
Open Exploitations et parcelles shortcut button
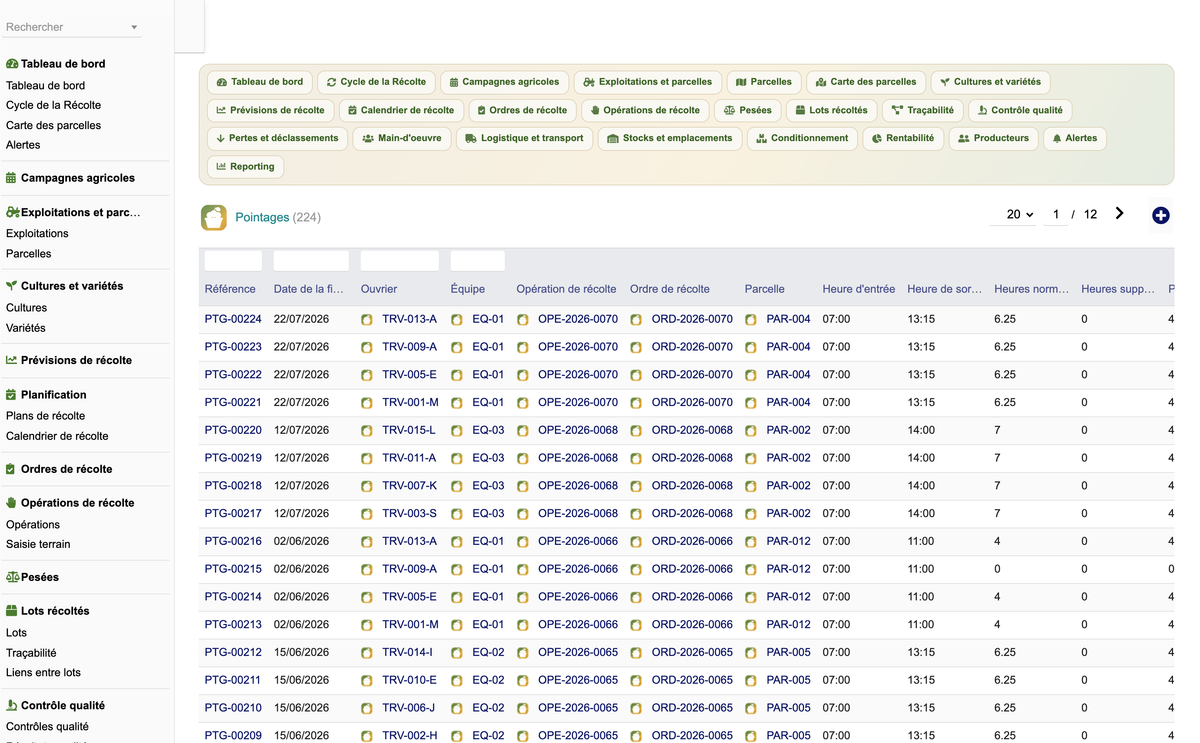click(x=647, y=82)
